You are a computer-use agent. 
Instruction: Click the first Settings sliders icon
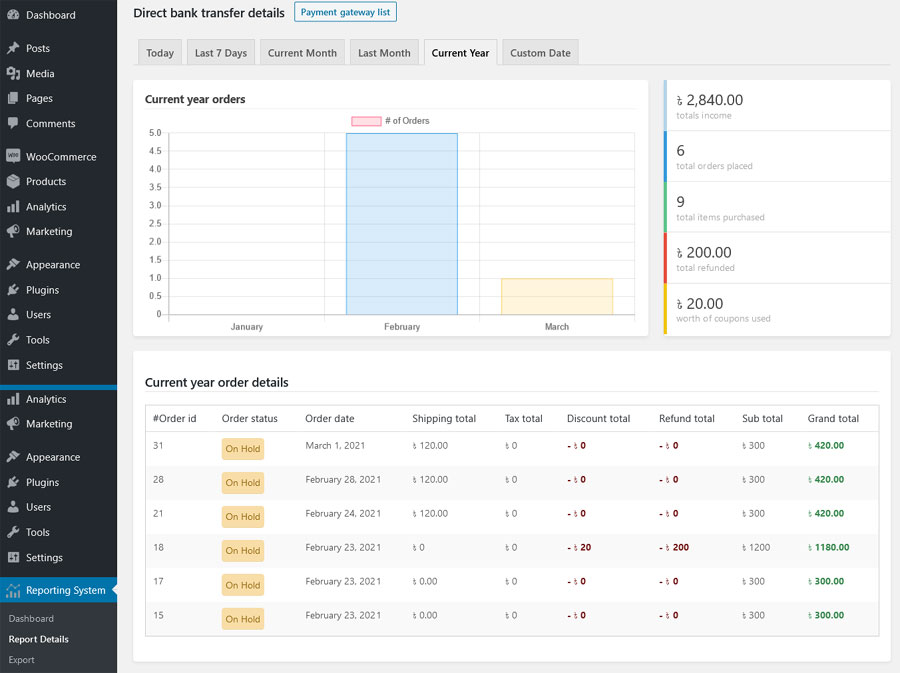point(13,365)
